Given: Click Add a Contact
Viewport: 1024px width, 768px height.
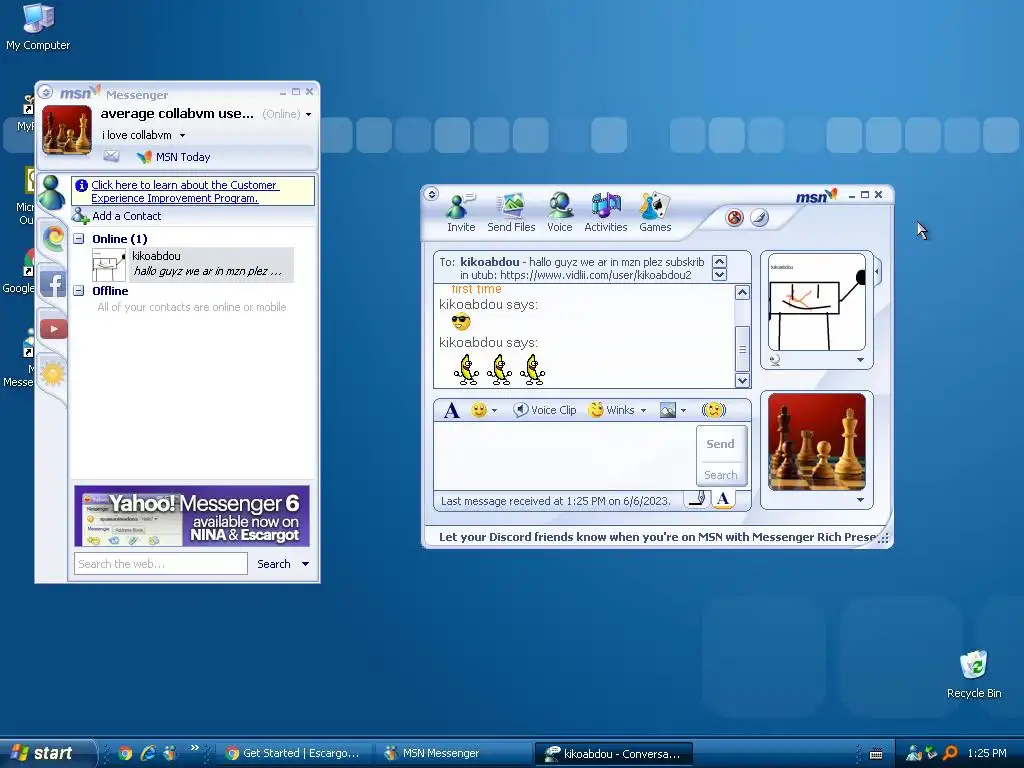Looking at the screenshot, I should [x=118, y=216].
